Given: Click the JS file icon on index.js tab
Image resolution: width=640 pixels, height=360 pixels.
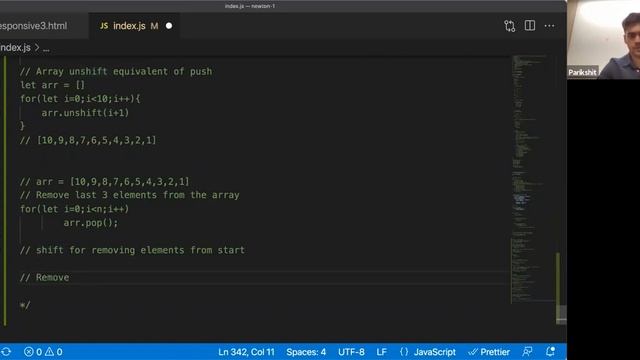Looking at the screenshot, I should coord(104,26).
